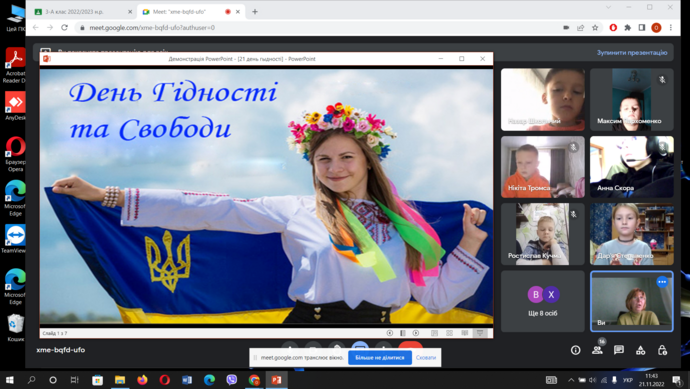Bookmark this page with the star icon
Screen dimensions: 690x389
pos(595,27)
